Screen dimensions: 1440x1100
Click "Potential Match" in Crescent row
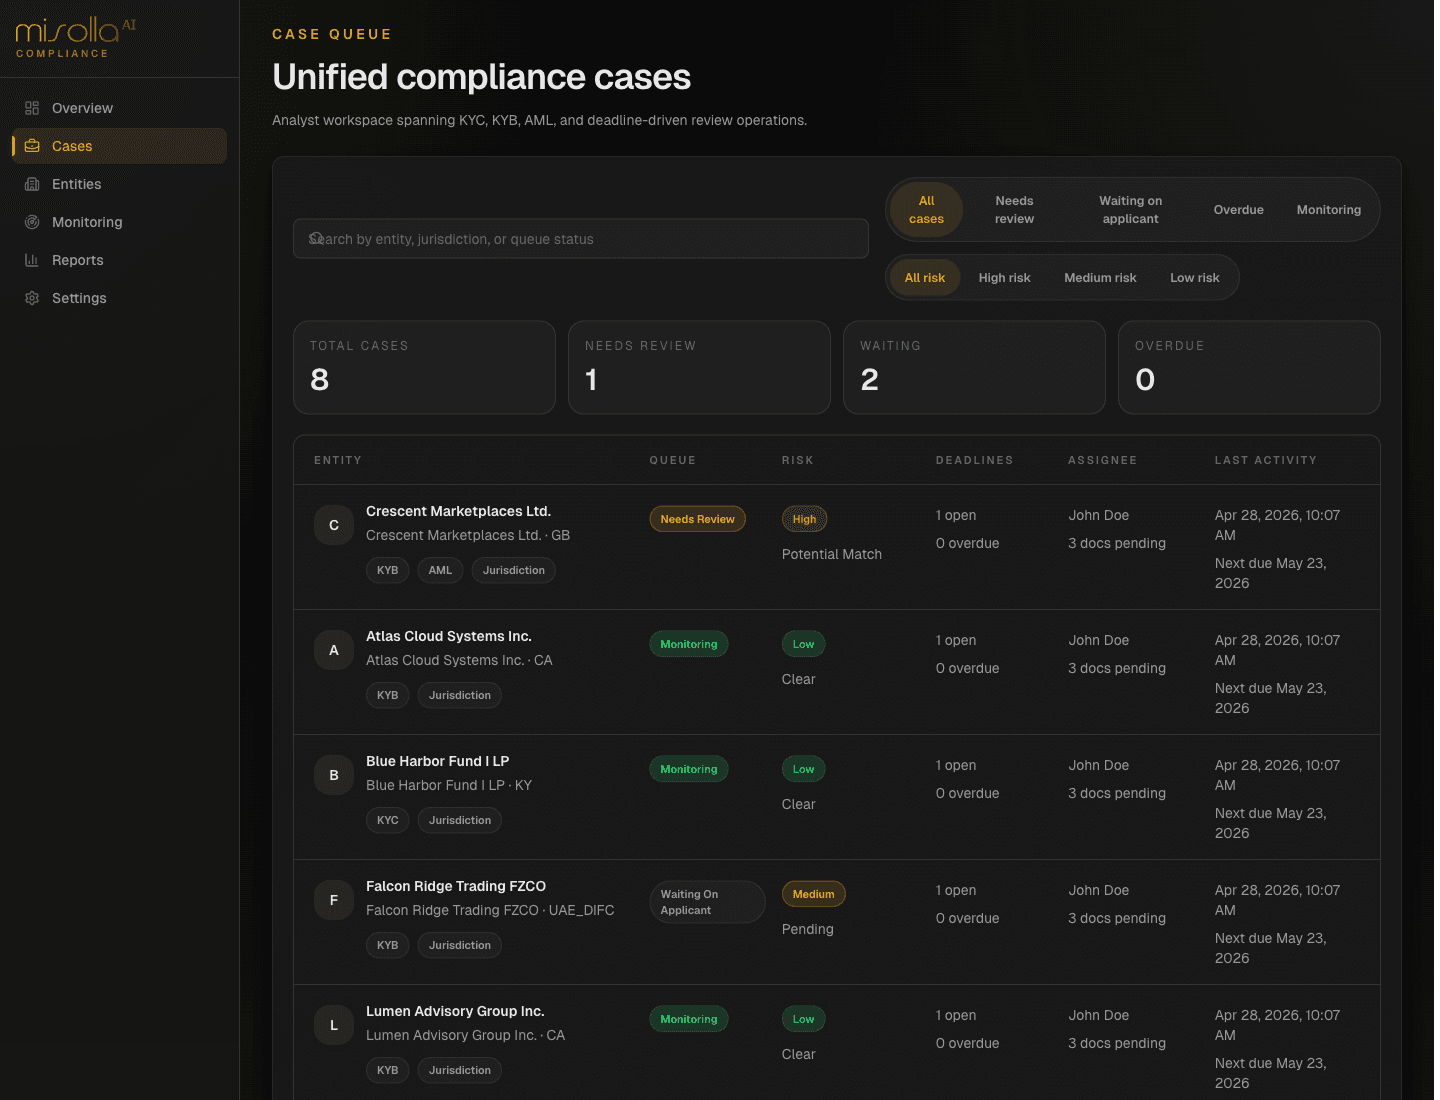tap(832, 554)
